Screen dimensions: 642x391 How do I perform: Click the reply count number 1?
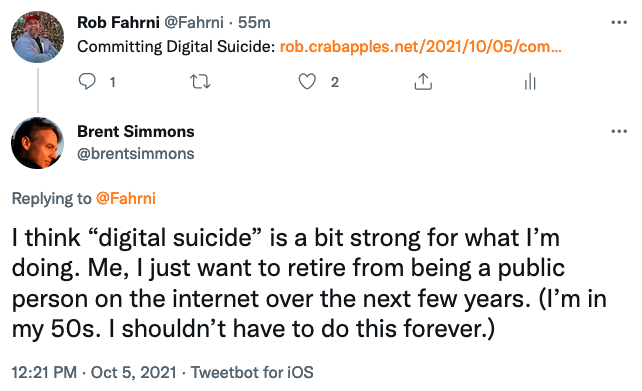point(113,82)
